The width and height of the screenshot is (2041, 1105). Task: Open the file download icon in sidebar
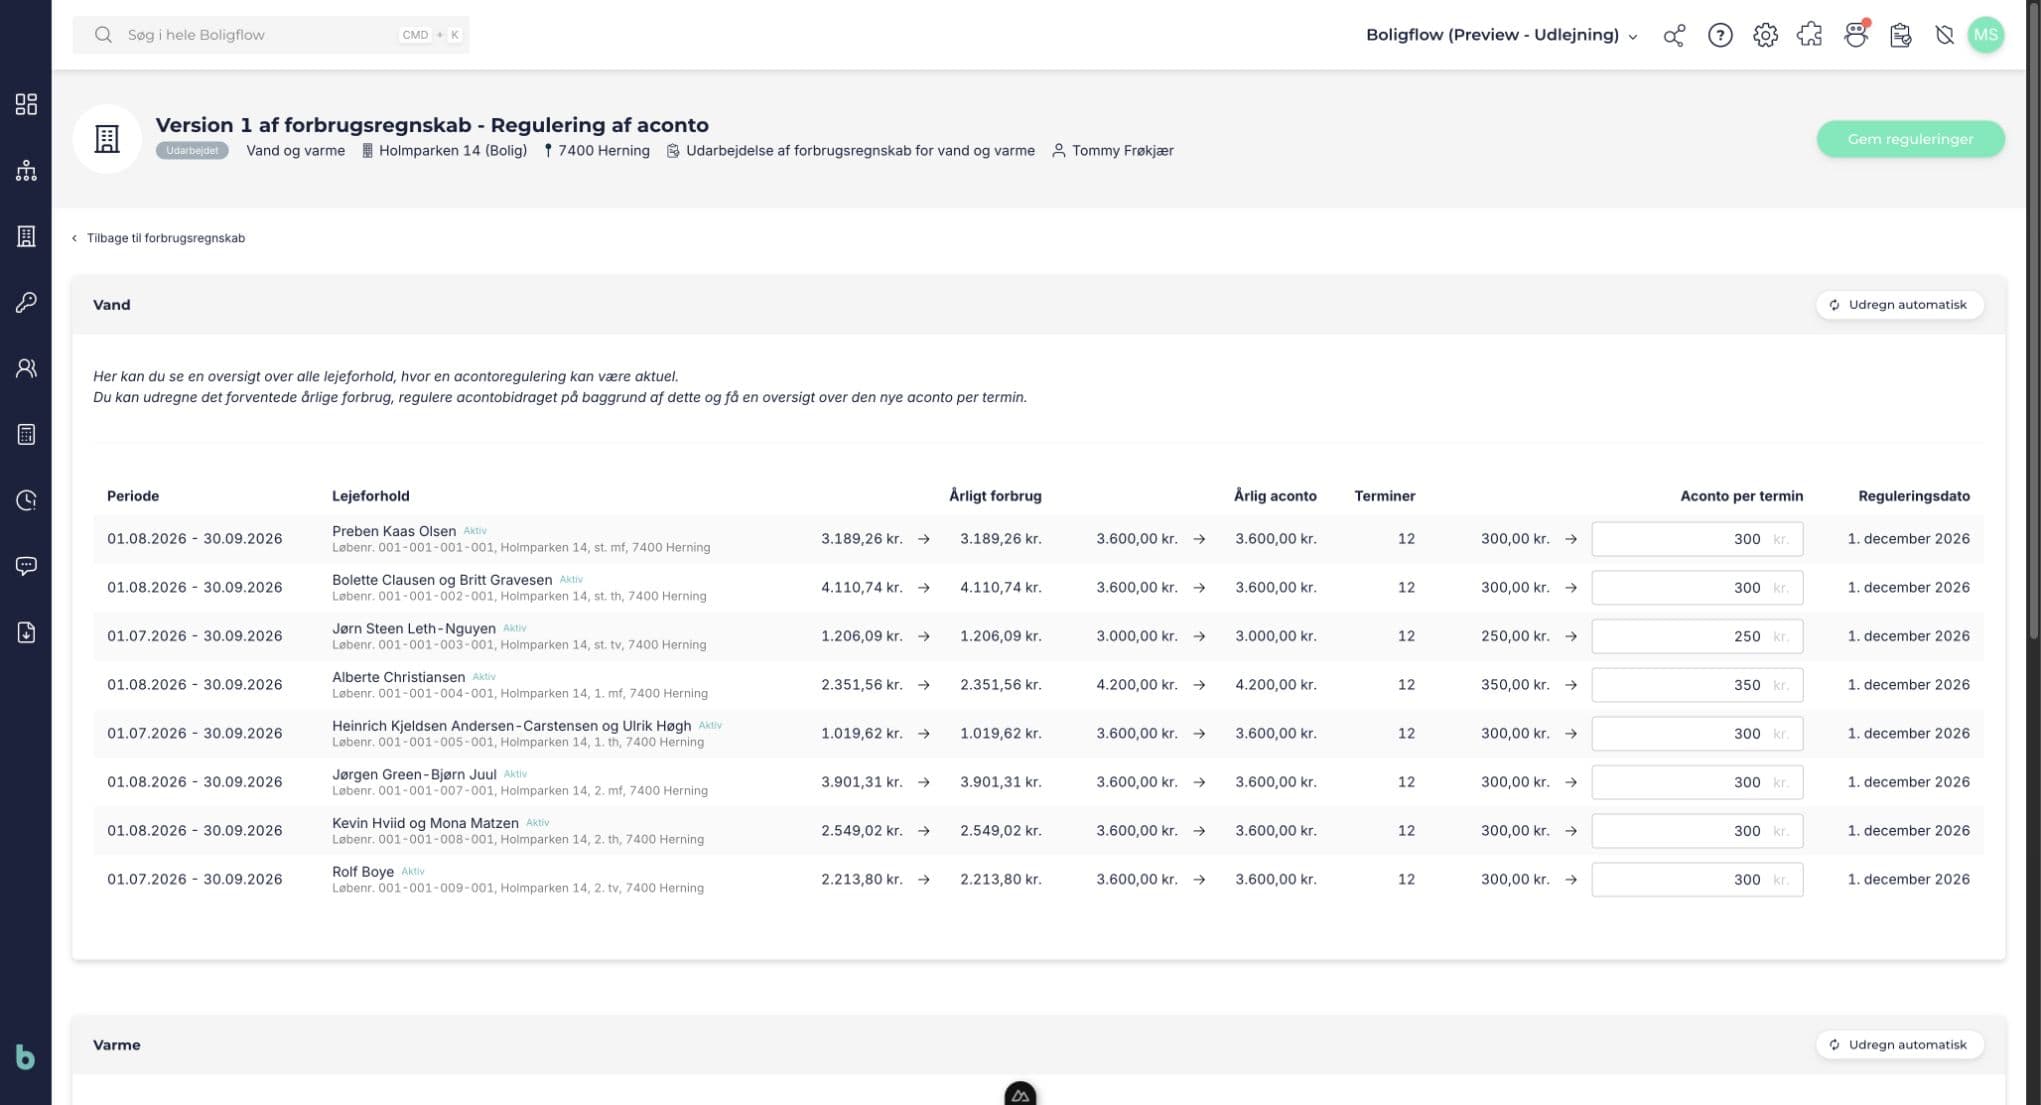26,632
